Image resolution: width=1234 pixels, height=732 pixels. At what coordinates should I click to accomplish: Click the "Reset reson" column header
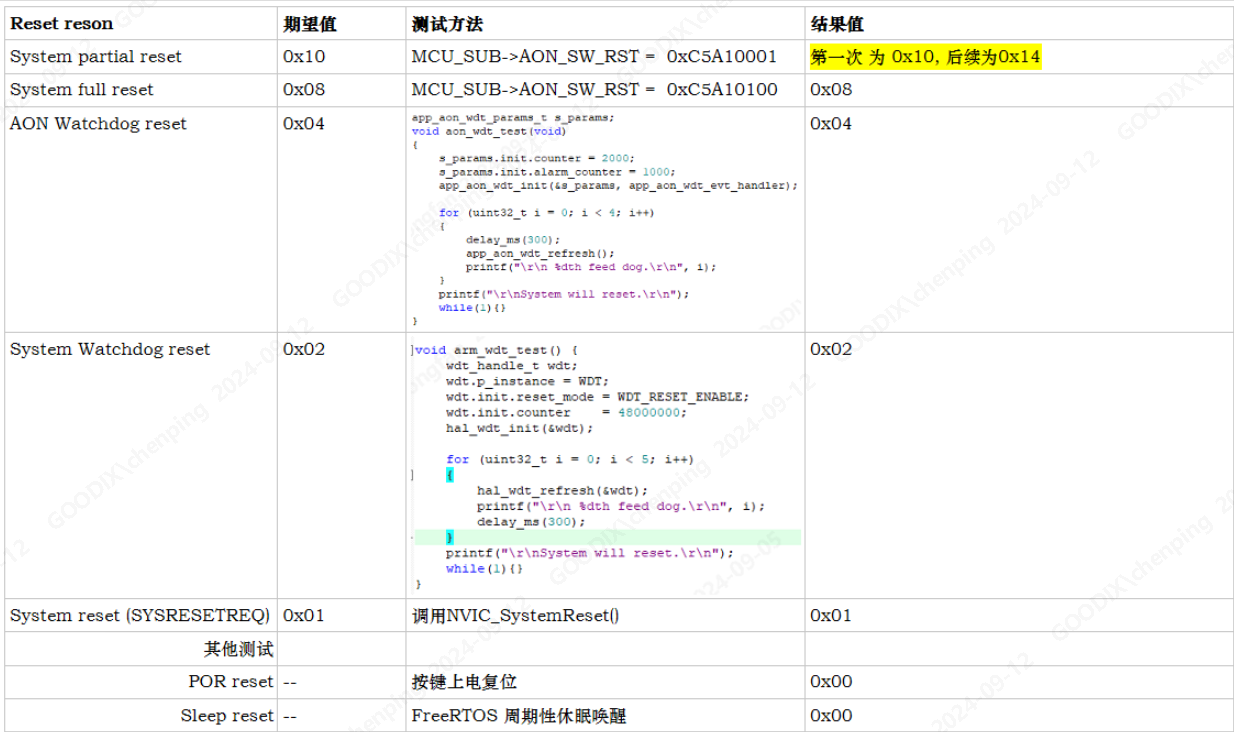tap(61, 24)
